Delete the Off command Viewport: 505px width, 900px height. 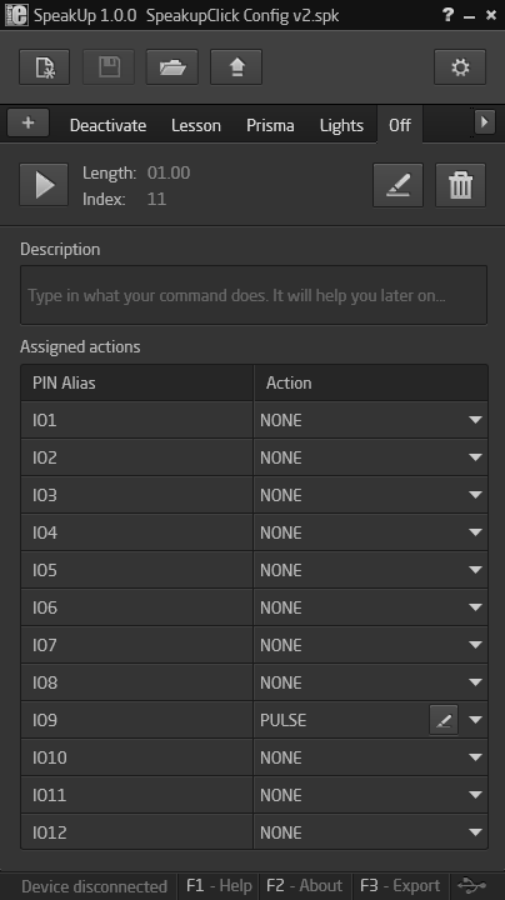point(460,185)
